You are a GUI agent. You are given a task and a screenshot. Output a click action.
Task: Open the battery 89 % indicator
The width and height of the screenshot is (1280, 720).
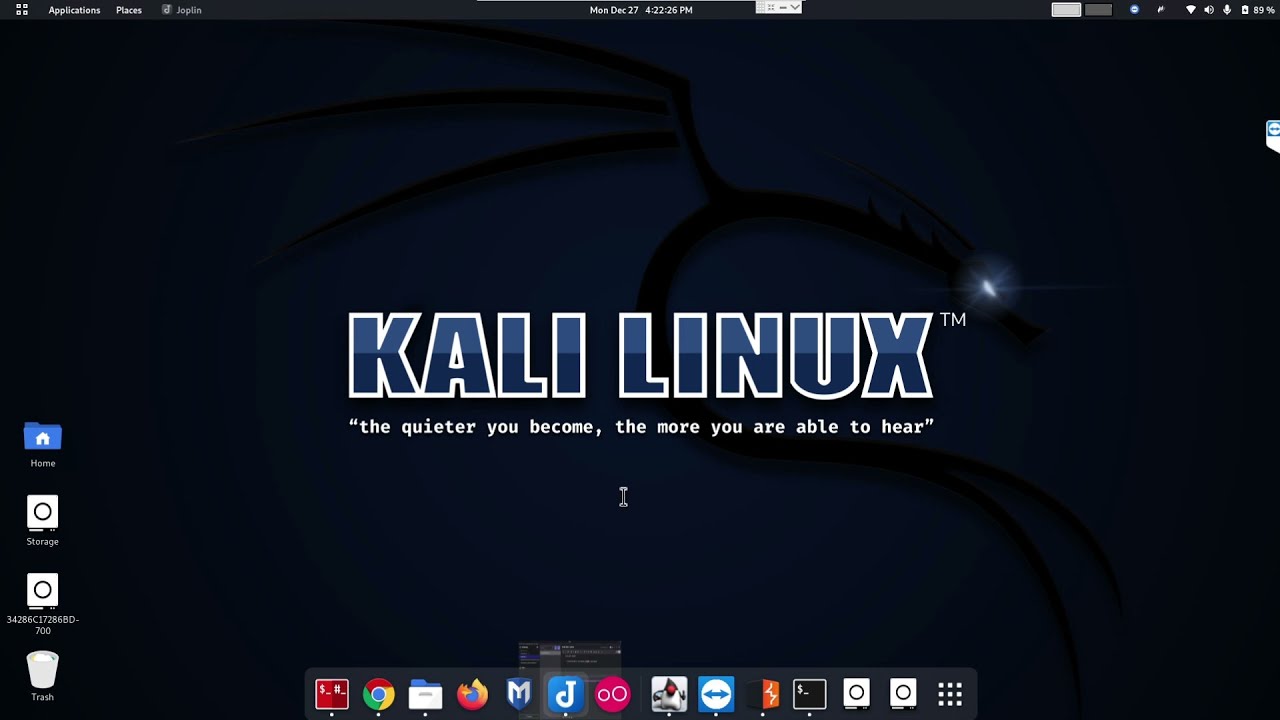point(1257,10)
